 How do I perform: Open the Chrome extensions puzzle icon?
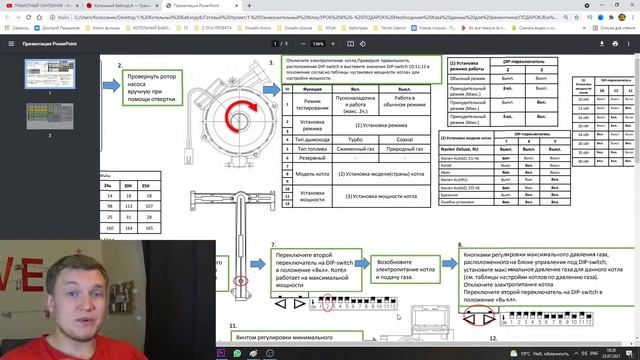(611, 18)
